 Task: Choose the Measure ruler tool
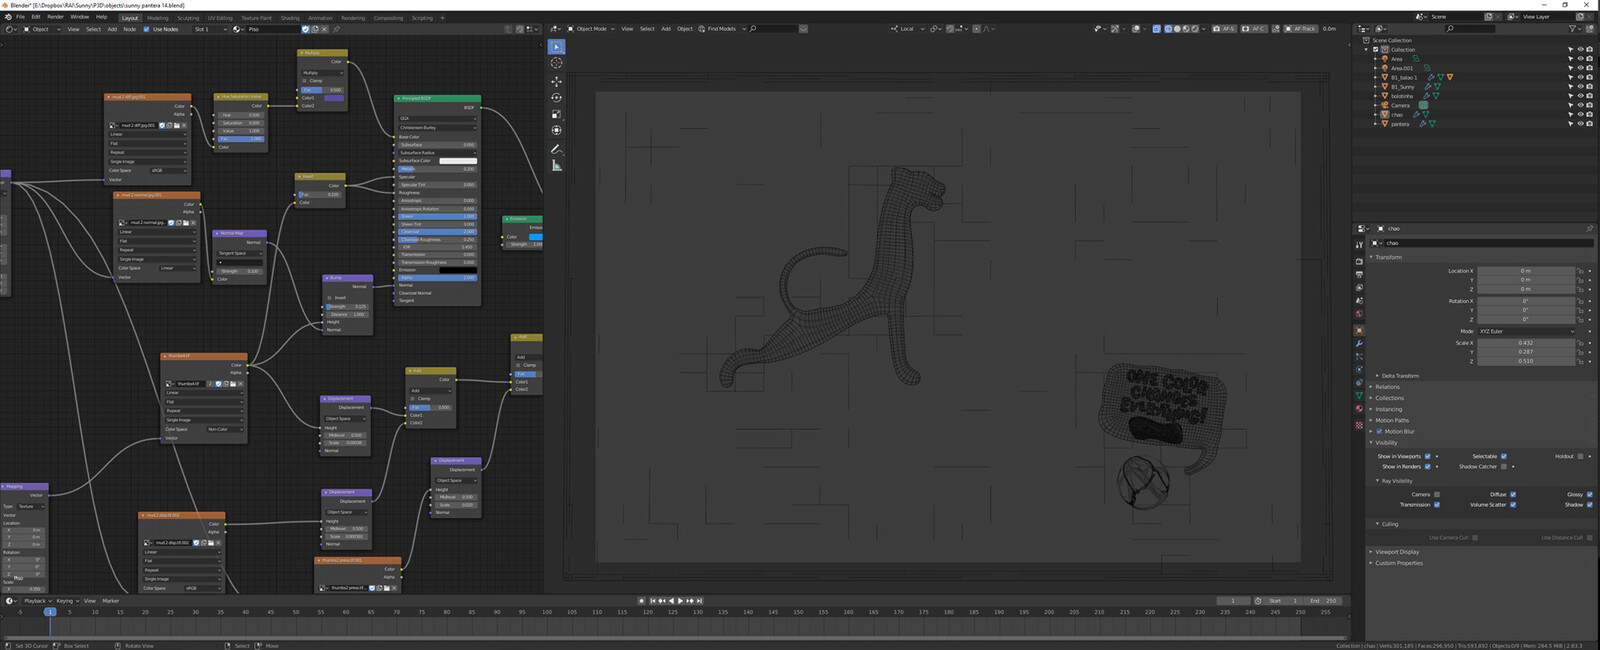pyautogui.click(x=557, y=166)
